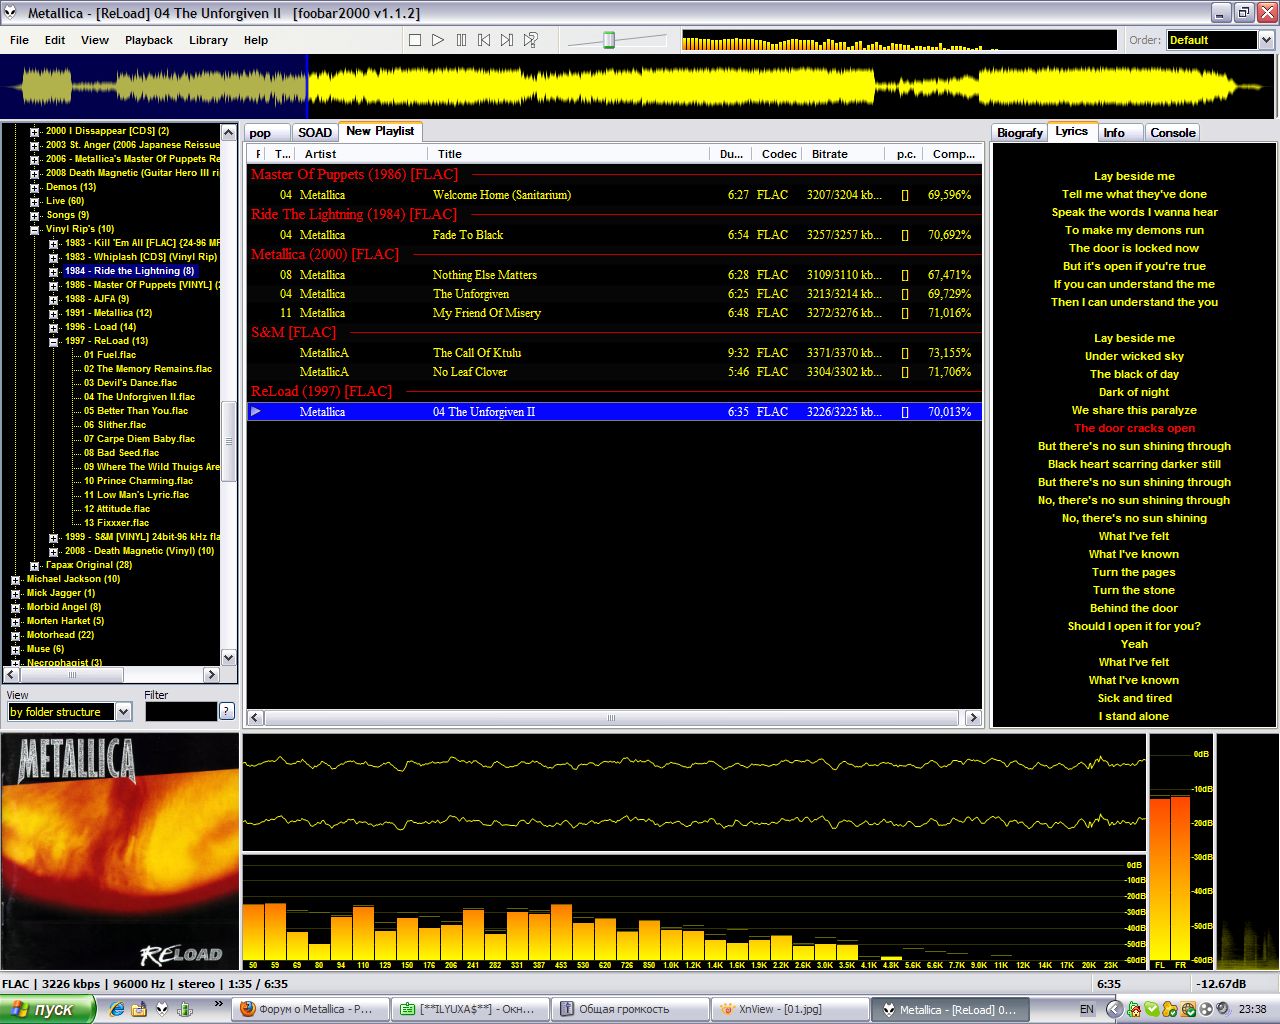Click the random playback icon
This screenshot has width=1280, height=1024.
[531, 40]
